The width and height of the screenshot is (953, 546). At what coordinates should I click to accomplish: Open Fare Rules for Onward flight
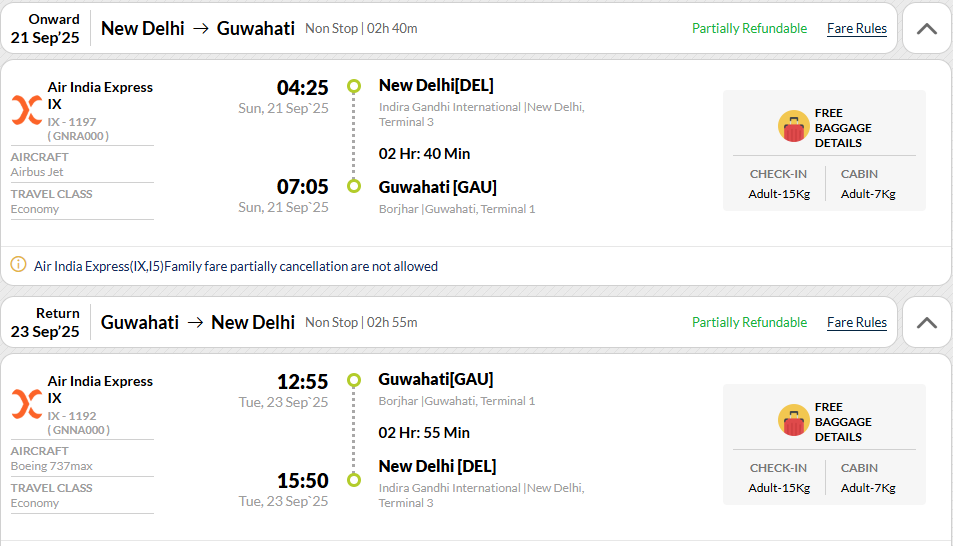point(856,29)
